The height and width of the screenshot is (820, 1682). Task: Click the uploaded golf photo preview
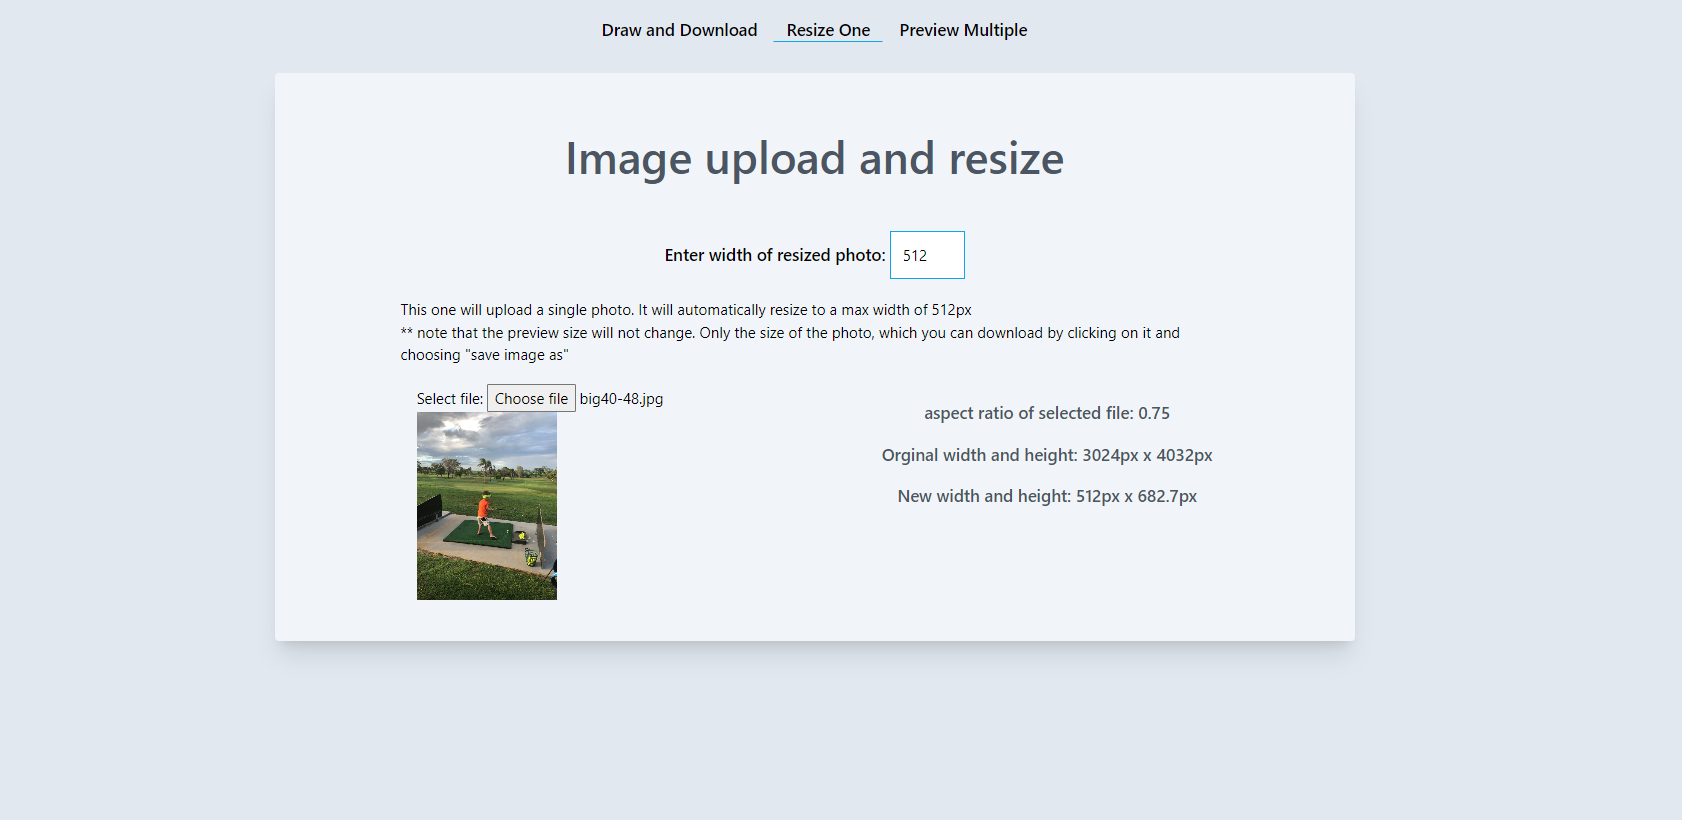[487, 506]
